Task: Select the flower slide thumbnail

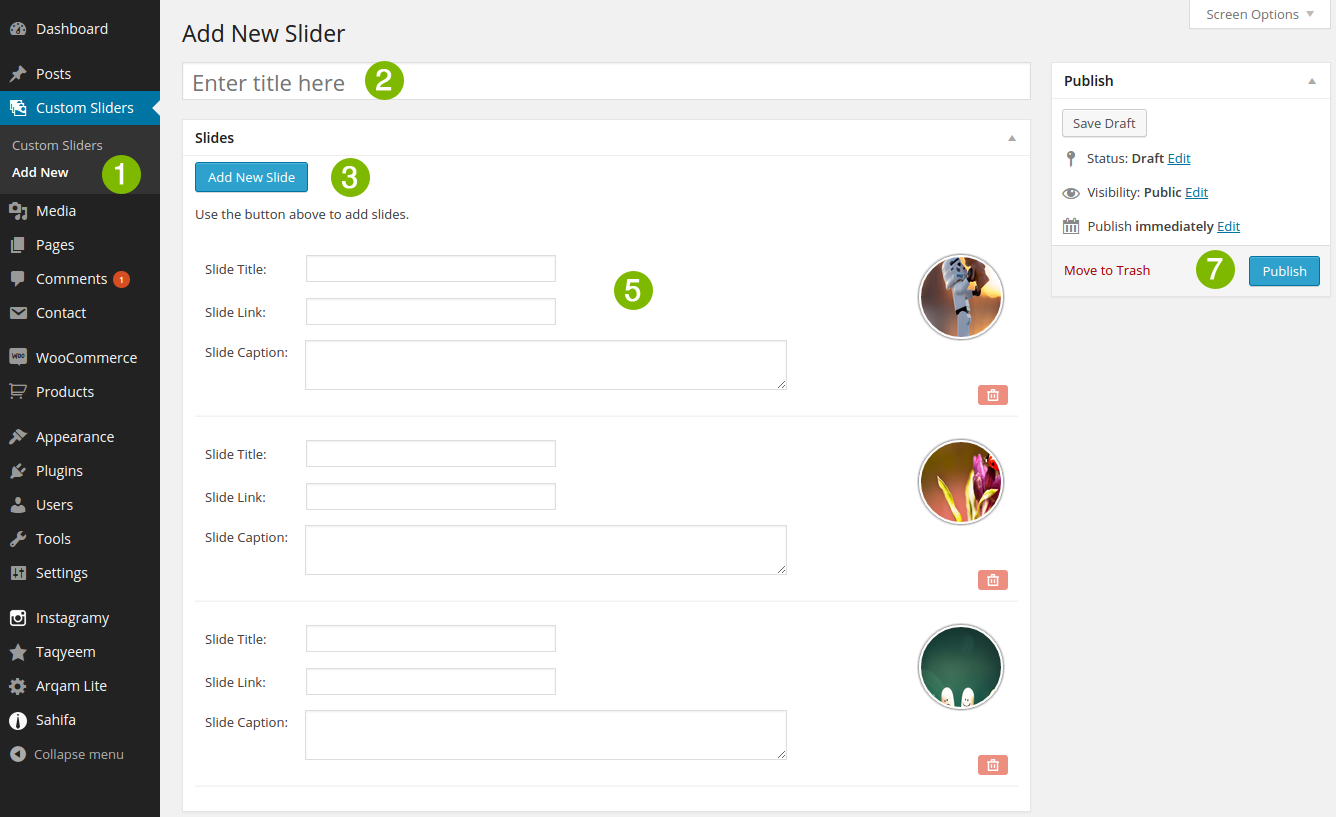Action: tap(960, 482)
